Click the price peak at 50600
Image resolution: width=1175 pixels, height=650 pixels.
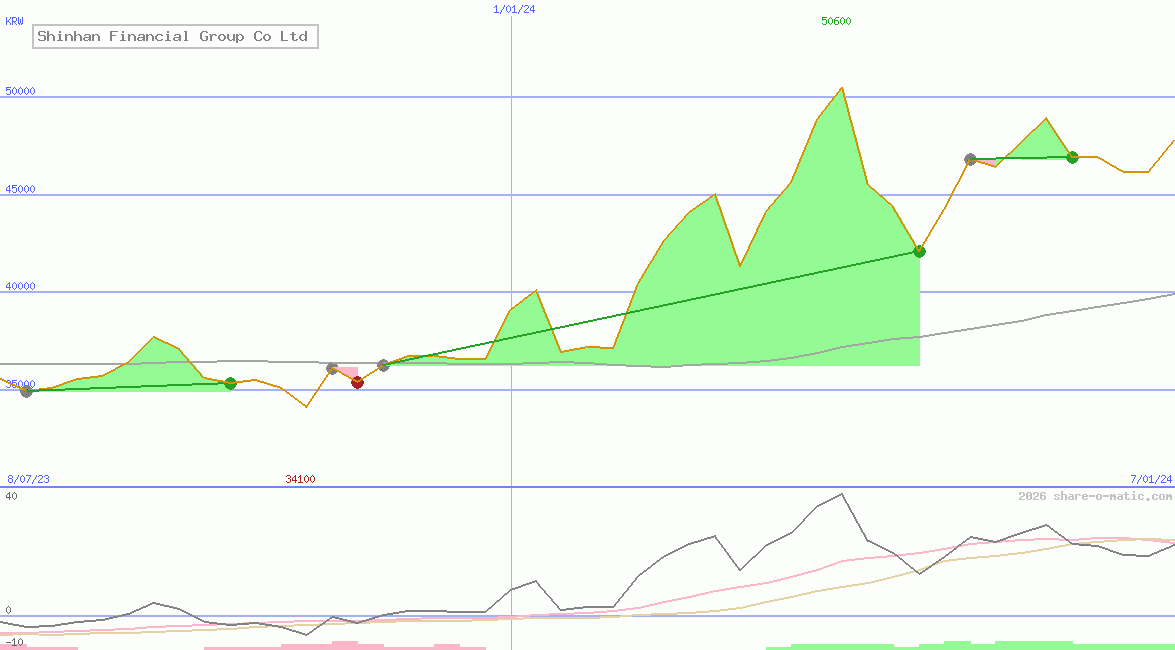pos(842,88)
